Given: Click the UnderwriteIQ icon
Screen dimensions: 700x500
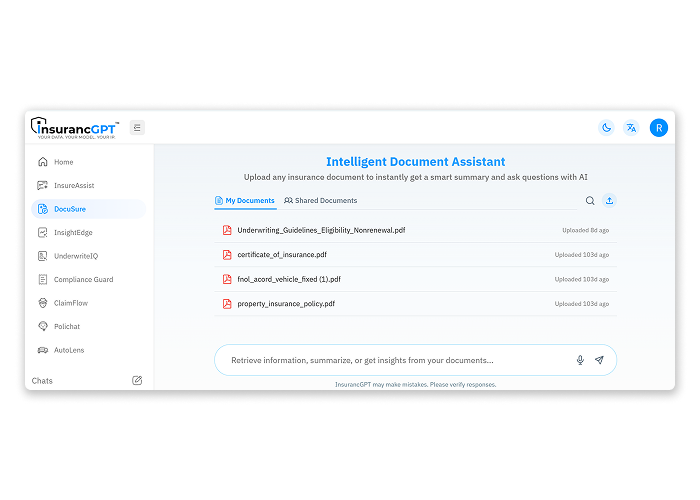Looking at the screenshot, I should [43, 256].
